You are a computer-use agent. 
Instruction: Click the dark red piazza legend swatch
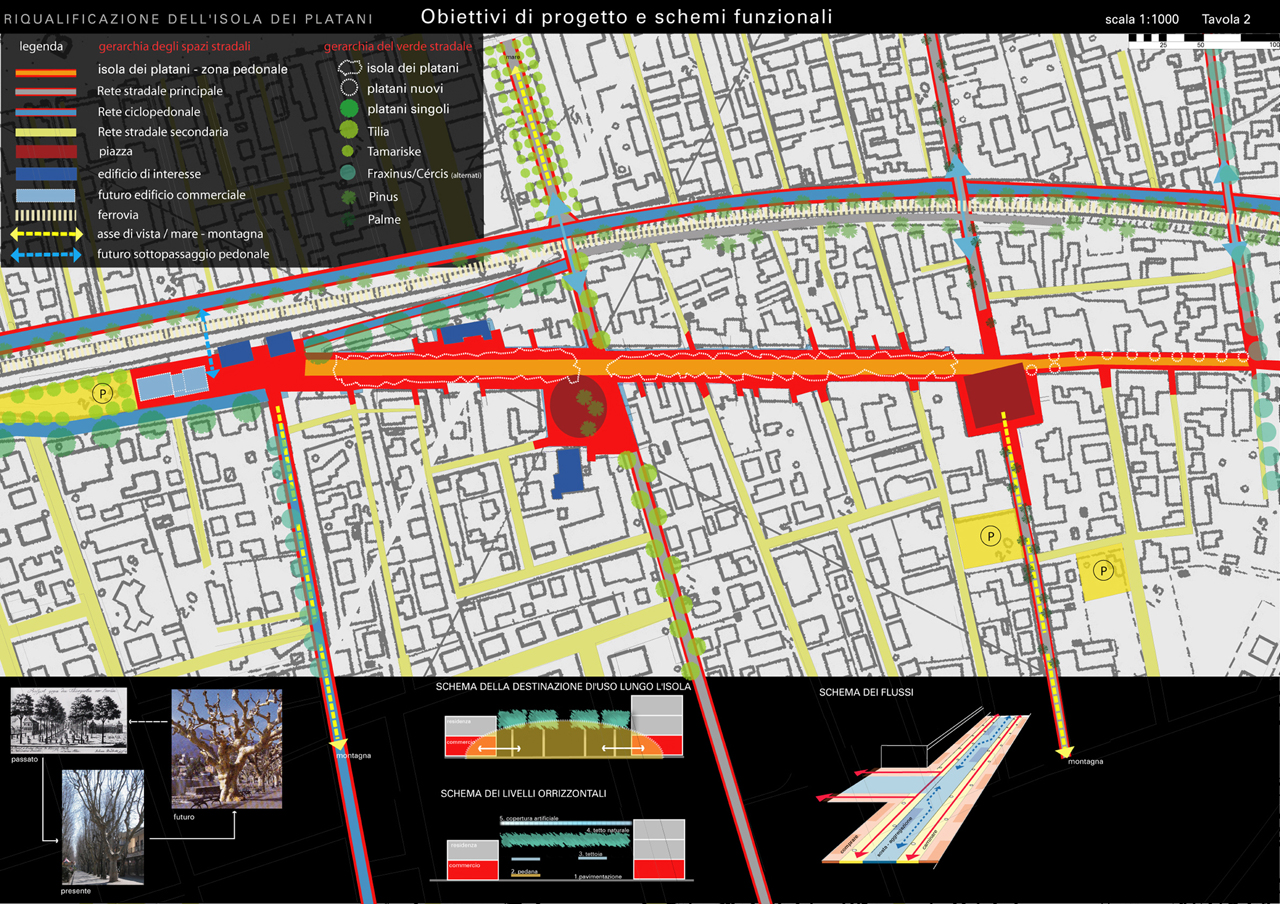click(x=48, y=152)
